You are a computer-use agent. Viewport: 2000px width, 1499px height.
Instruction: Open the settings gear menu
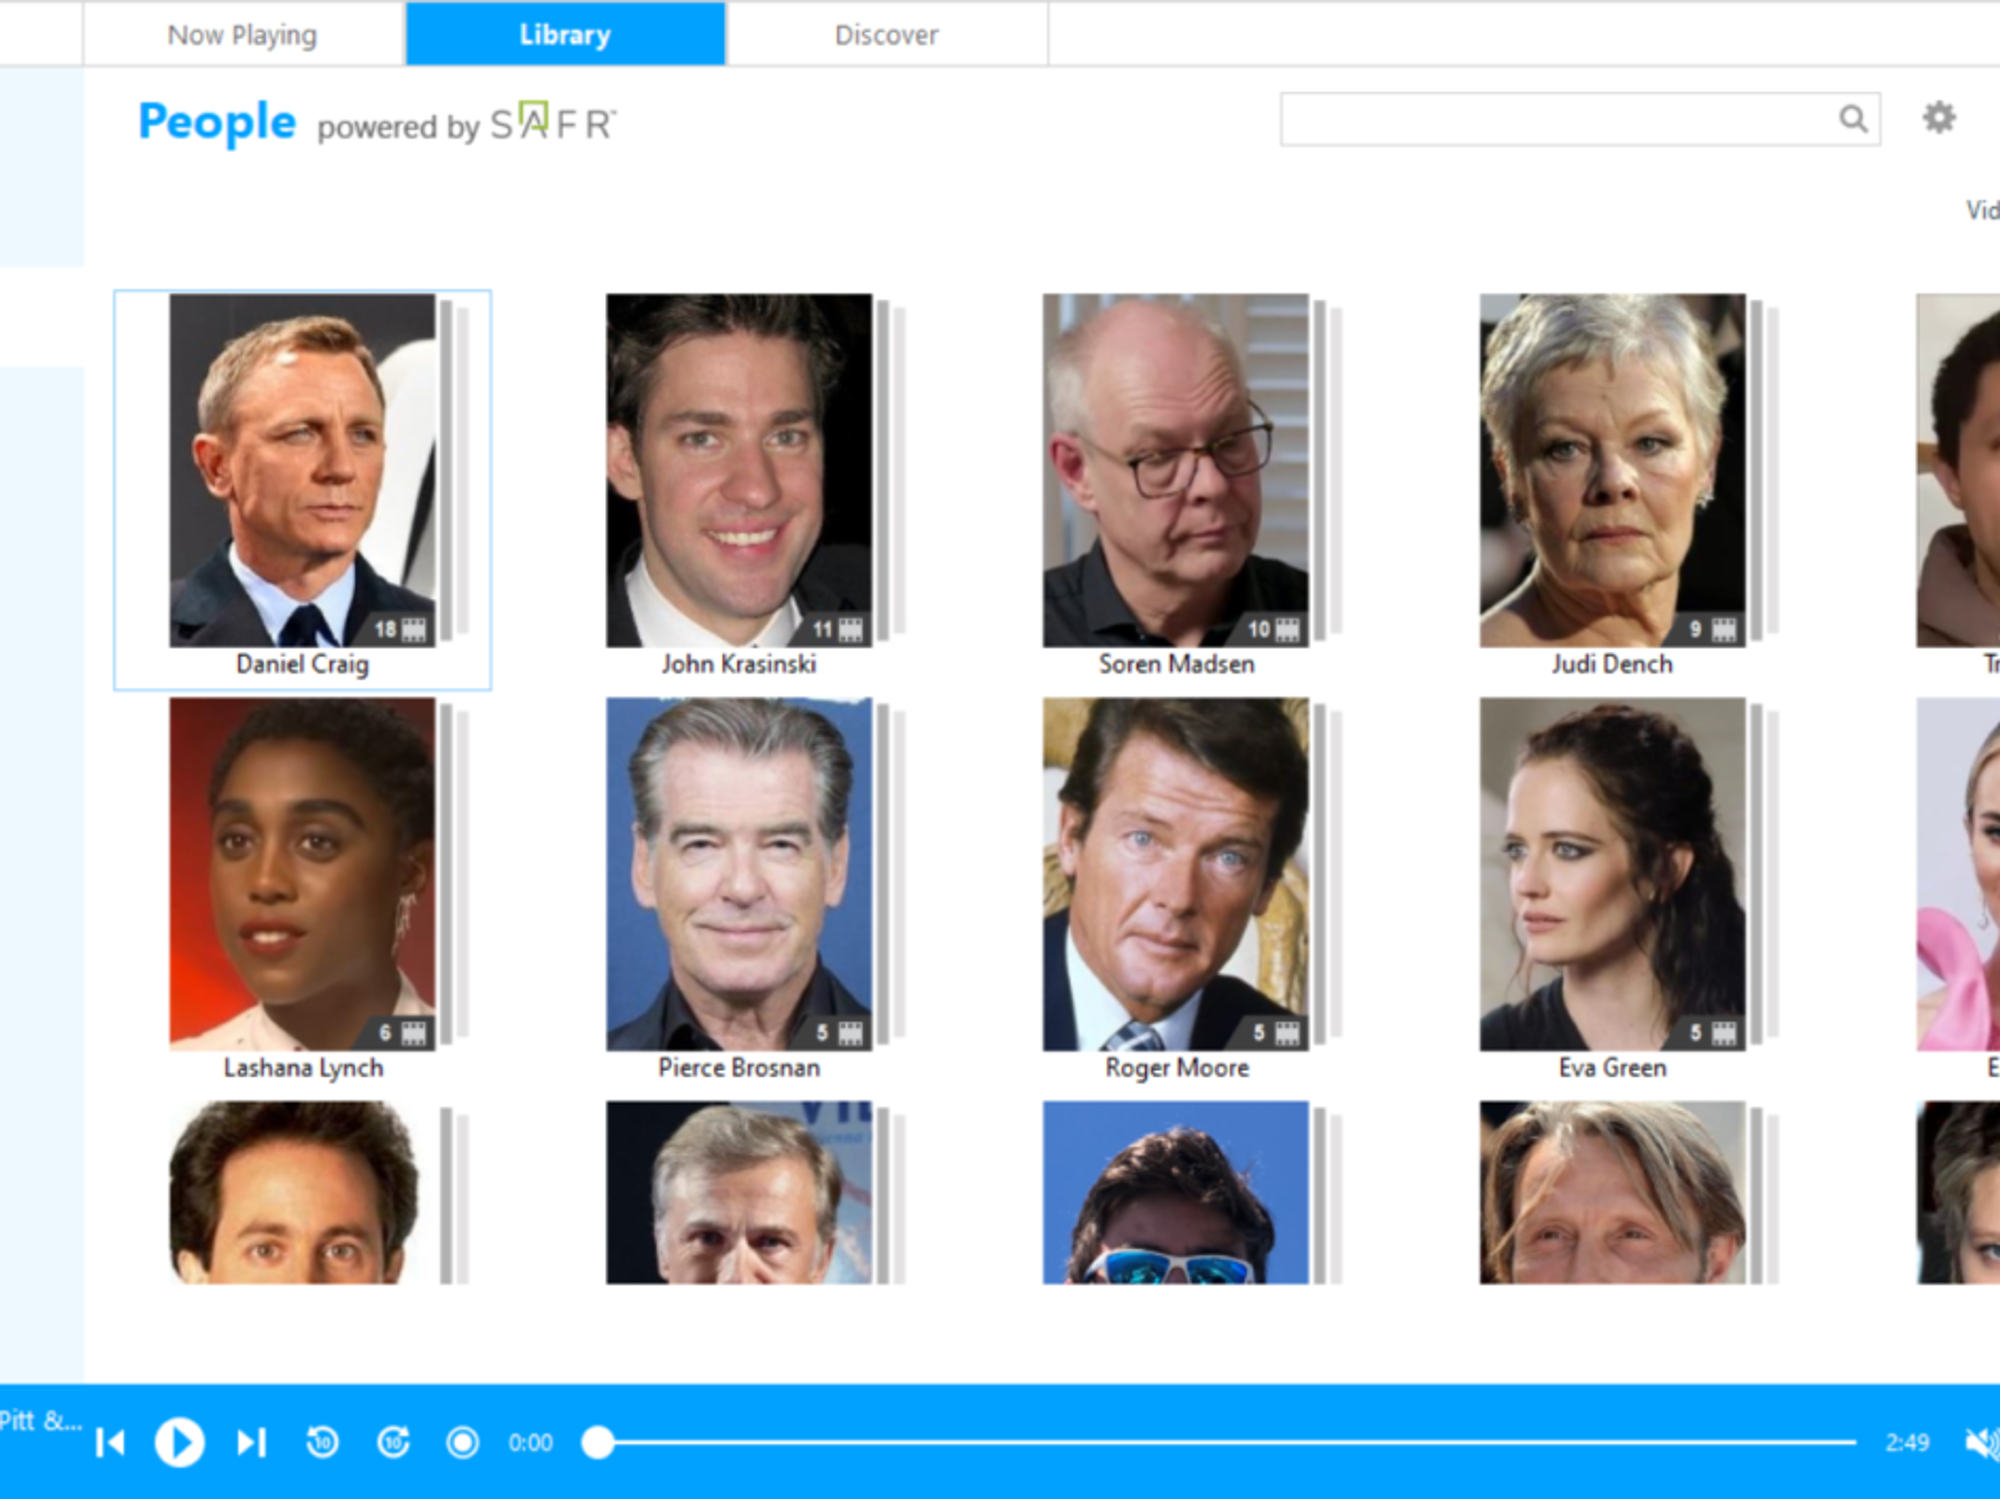pyautogui.click(x=1938, y=118)
